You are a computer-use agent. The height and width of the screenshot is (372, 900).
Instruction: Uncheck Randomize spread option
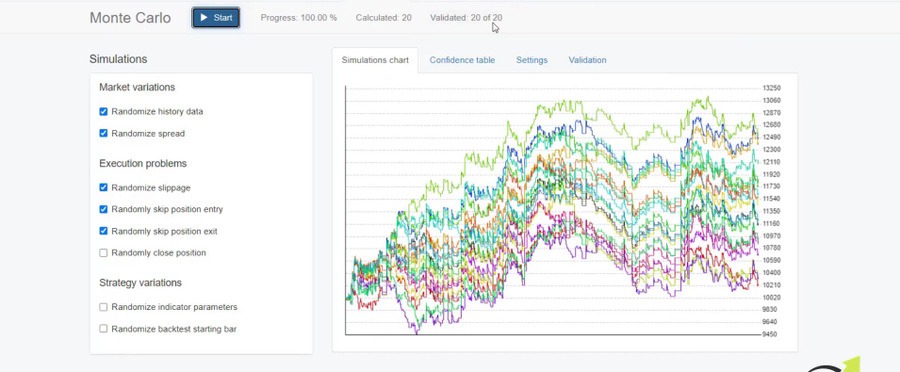point(103,133)
